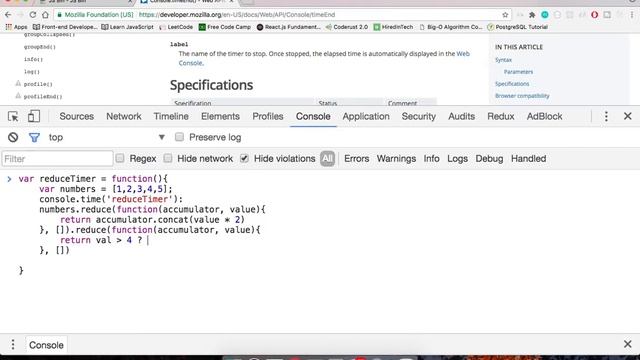Jump to Browser compatibility section
This screenshot has height=360, width=640.
[x=522, y=96]
